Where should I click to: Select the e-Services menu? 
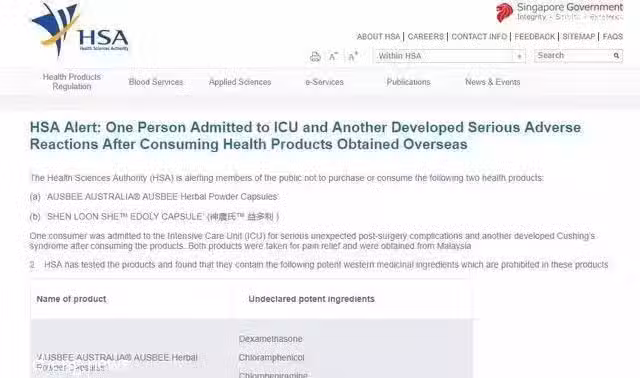324,82
